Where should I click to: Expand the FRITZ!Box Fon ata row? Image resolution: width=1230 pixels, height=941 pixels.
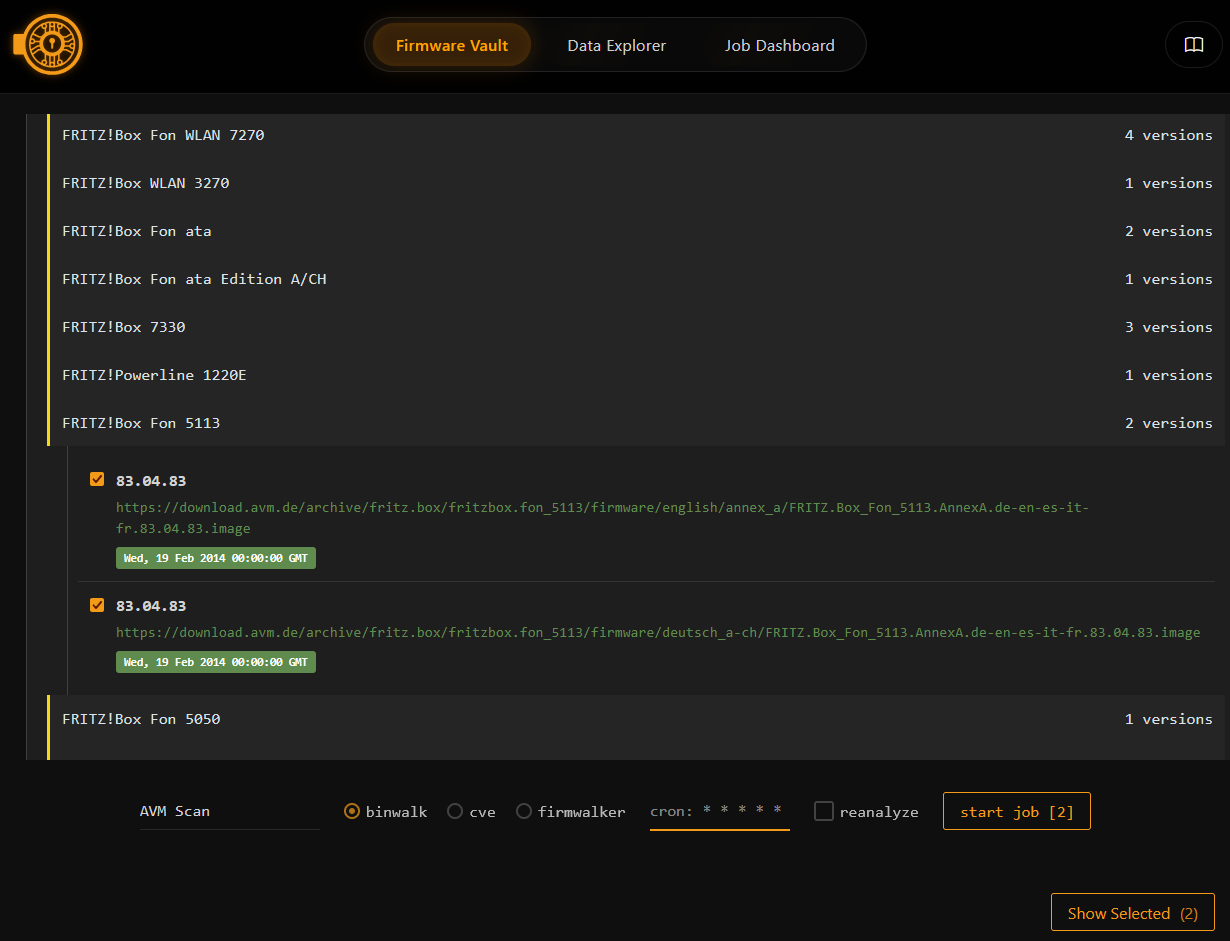coord(636,231)
